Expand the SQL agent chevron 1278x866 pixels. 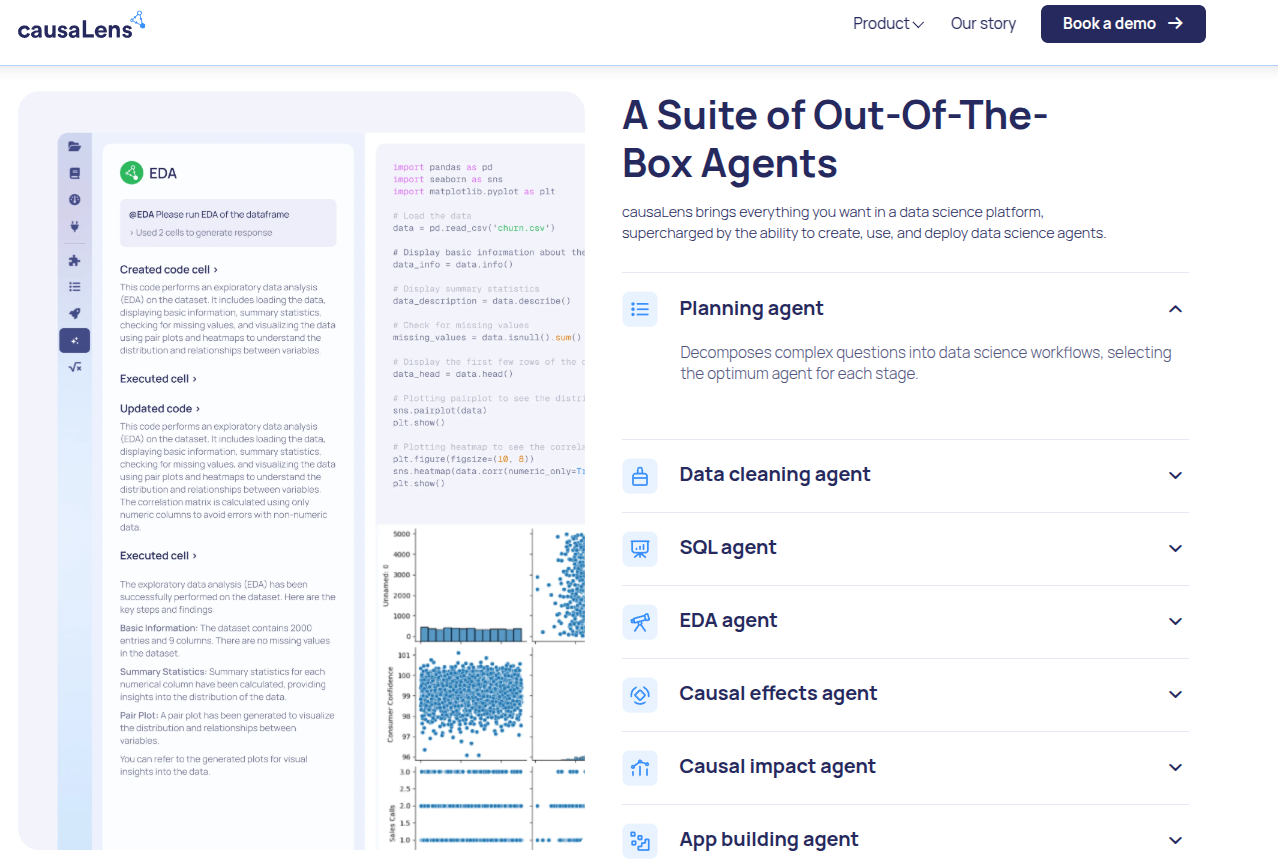coord(1175,549)
